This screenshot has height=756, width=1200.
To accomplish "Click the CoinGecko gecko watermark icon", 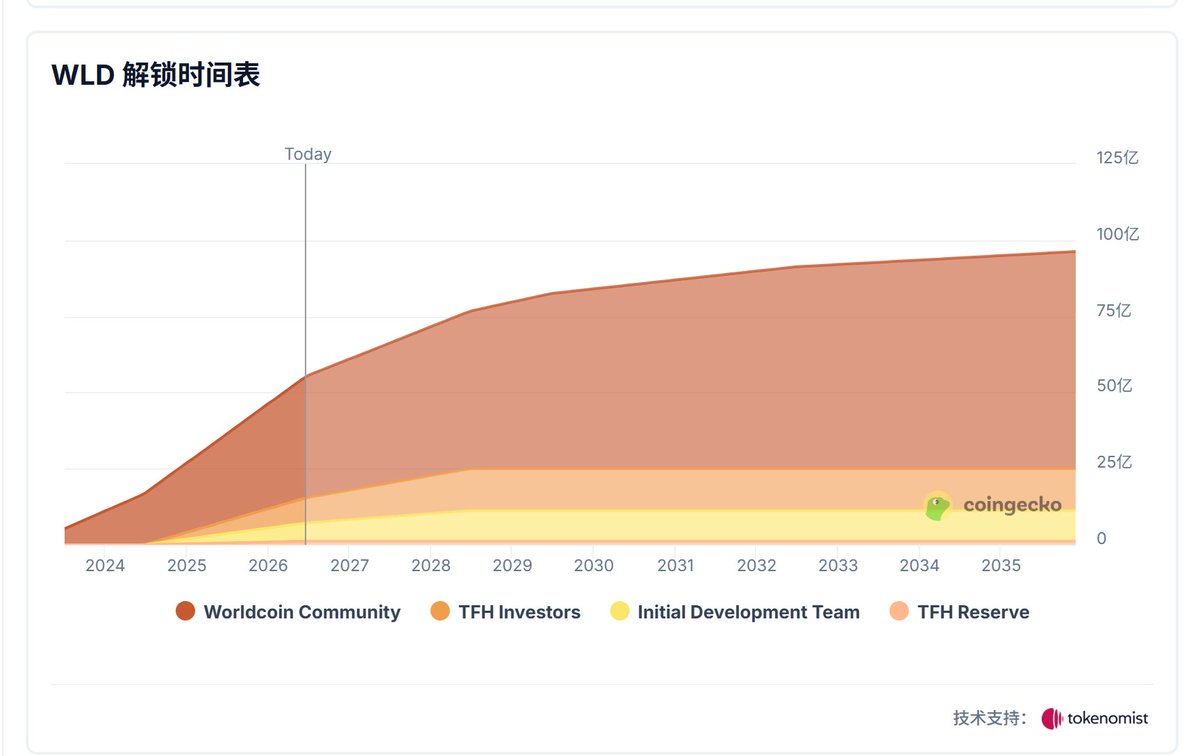I will pyautogui.click(x=937, y=506).
